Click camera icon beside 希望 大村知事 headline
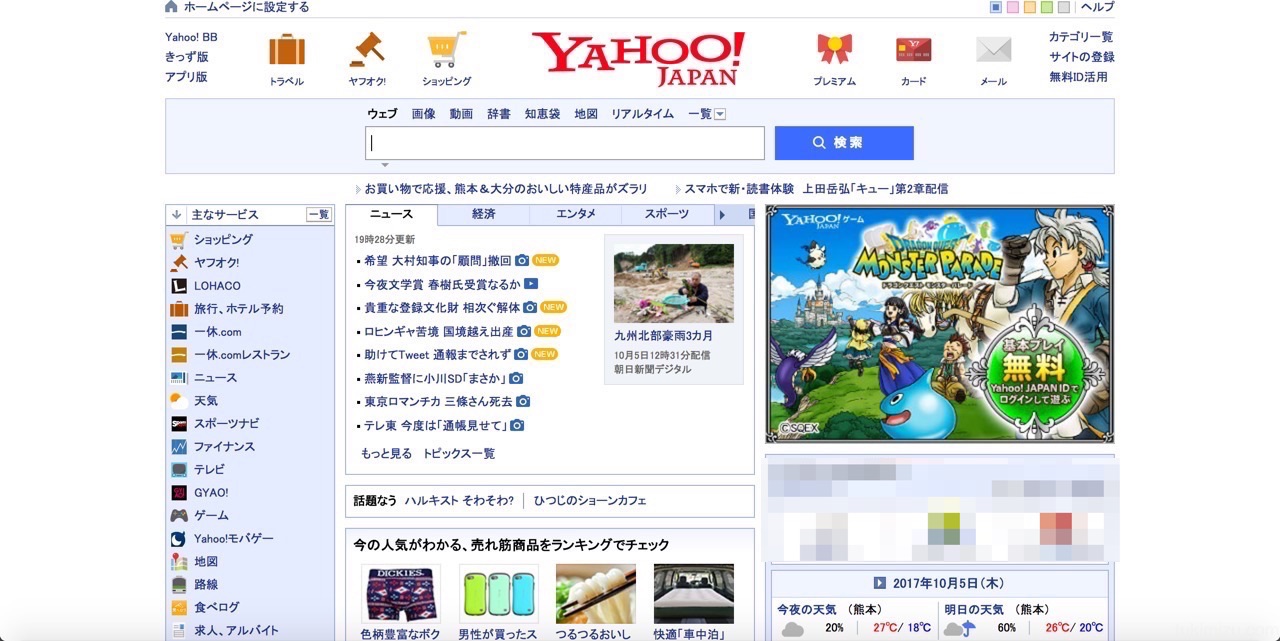Screen dimensions: 1280x641 point(522,260)
